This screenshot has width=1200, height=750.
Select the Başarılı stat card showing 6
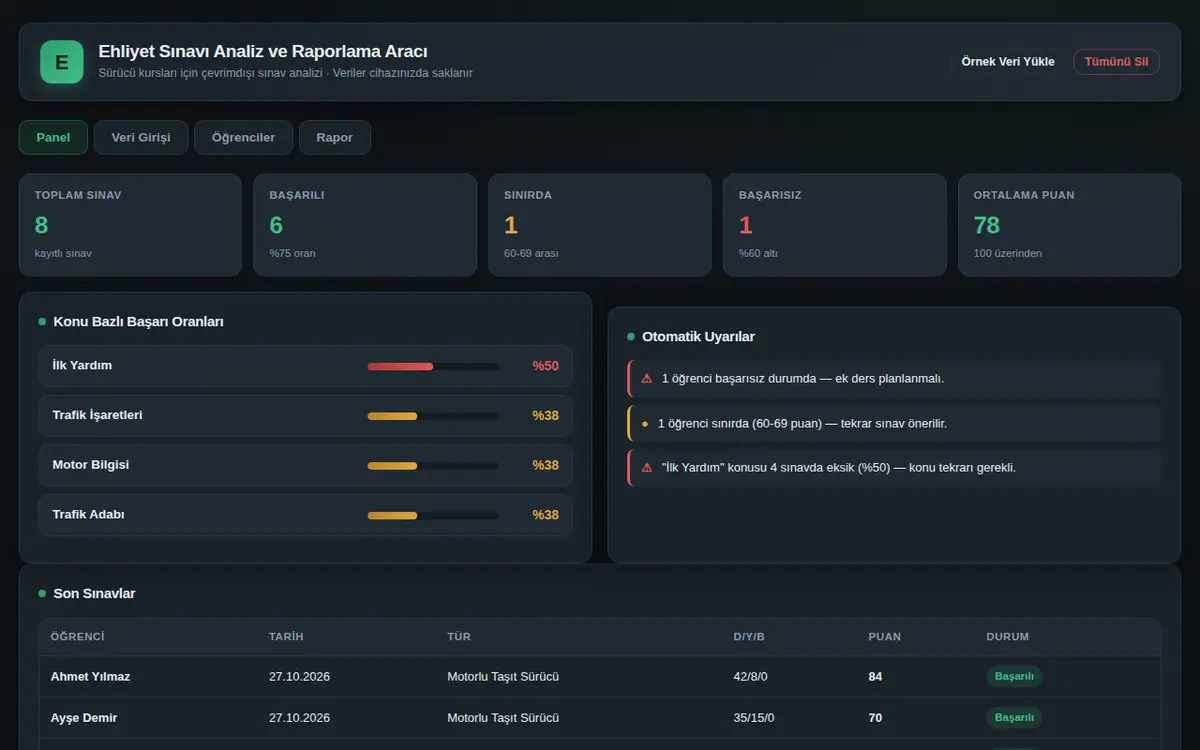tap(365, 225)
